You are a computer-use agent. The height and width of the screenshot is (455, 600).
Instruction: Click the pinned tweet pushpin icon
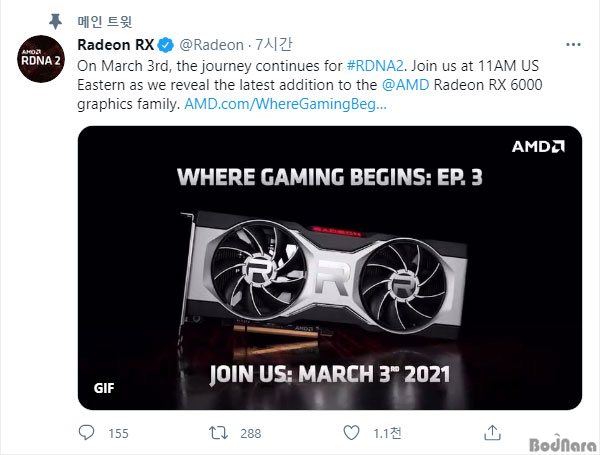pos(55,21)
